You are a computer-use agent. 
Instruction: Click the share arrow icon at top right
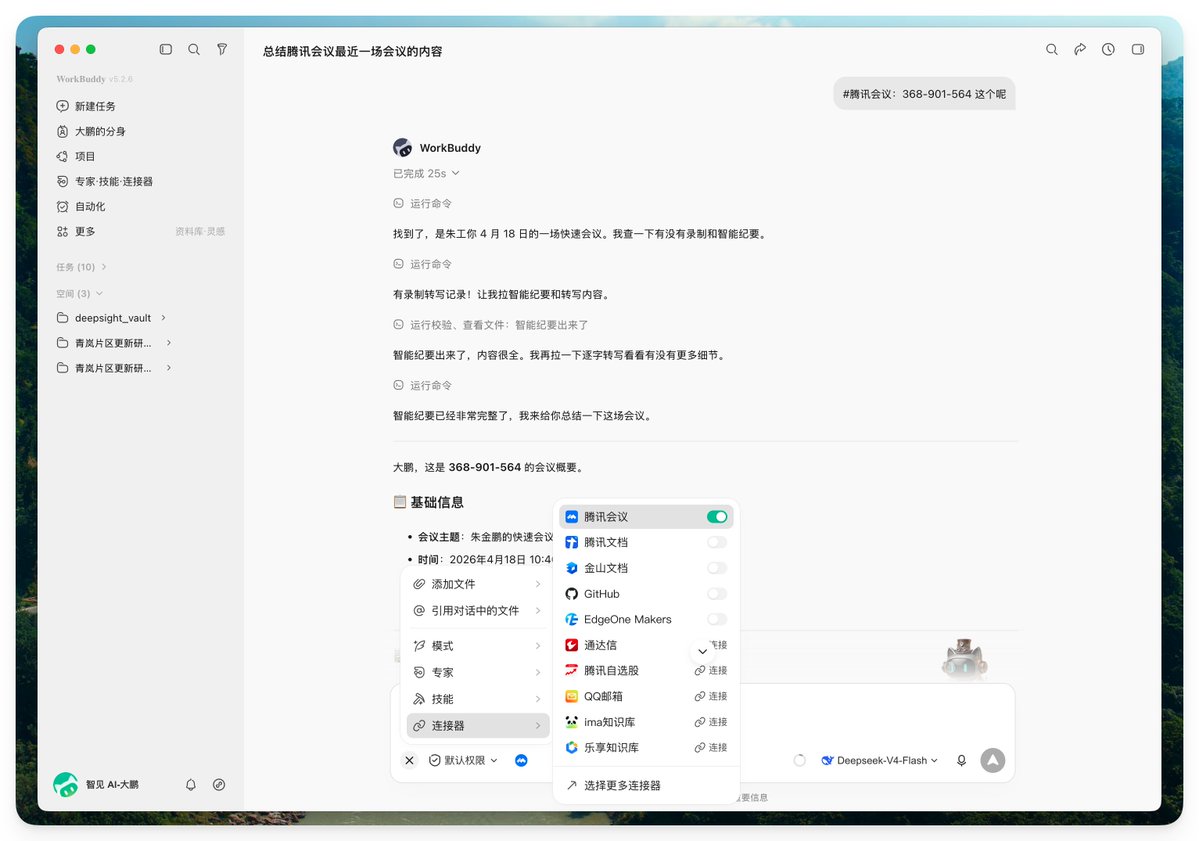coord(1080,49)
